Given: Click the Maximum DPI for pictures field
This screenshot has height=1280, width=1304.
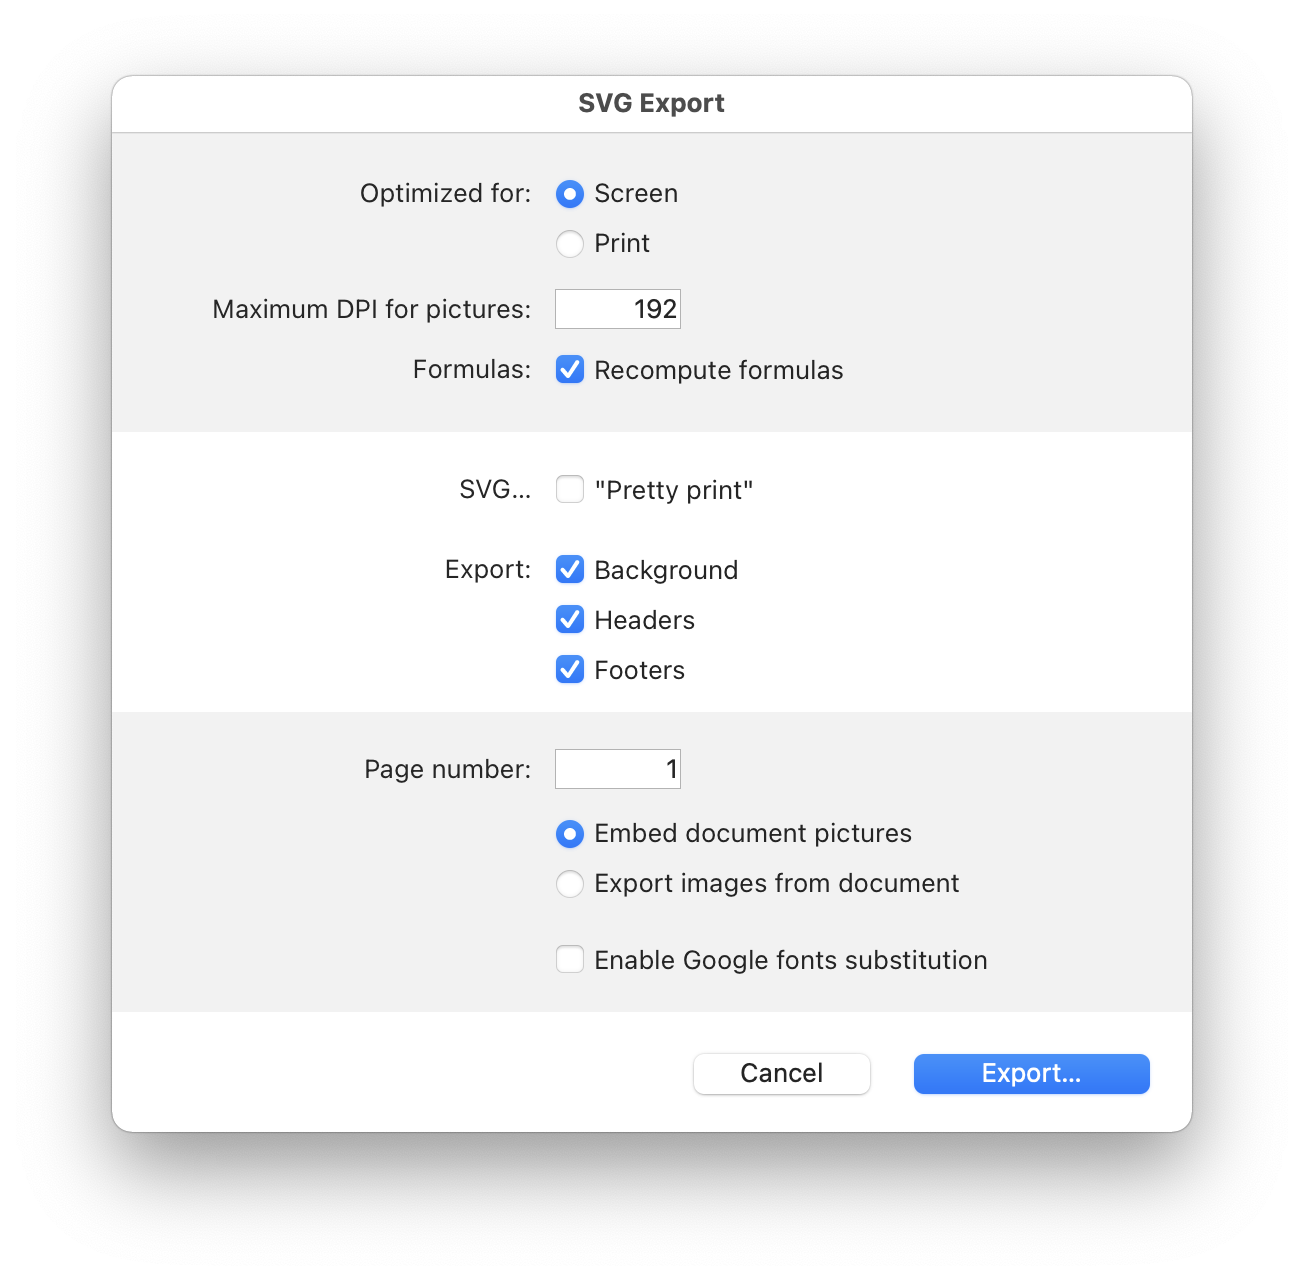Looking at the screenshot, I should [x=618, y=309].
